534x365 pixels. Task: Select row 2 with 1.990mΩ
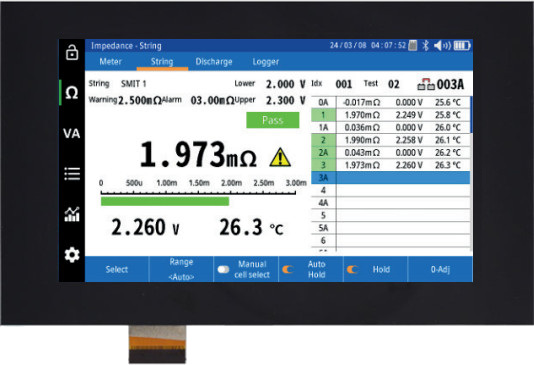391,140
